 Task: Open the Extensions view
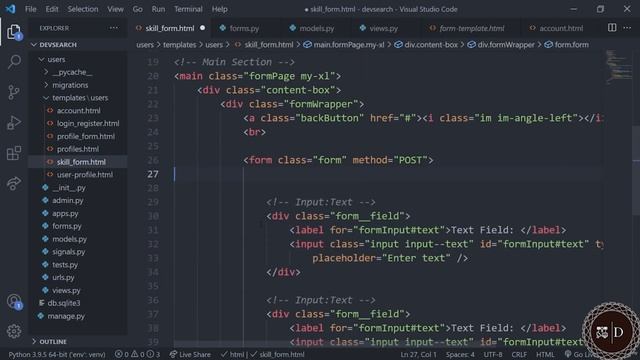(14, 153)
